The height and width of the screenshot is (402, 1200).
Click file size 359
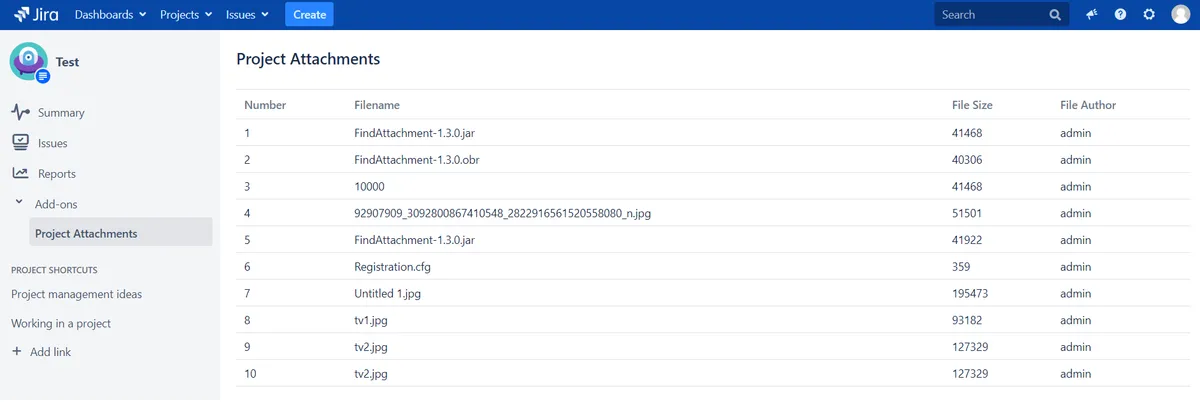[x=961, y=267]
